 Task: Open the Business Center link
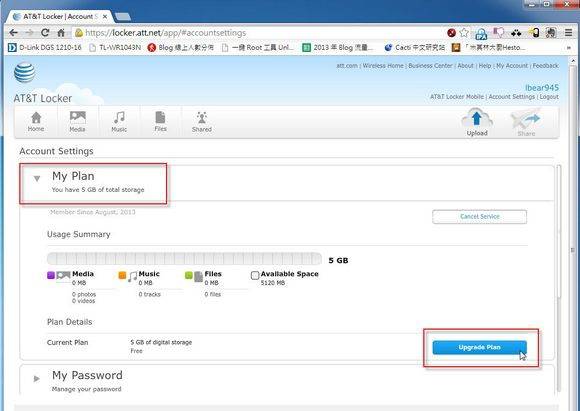click(430, 66)
